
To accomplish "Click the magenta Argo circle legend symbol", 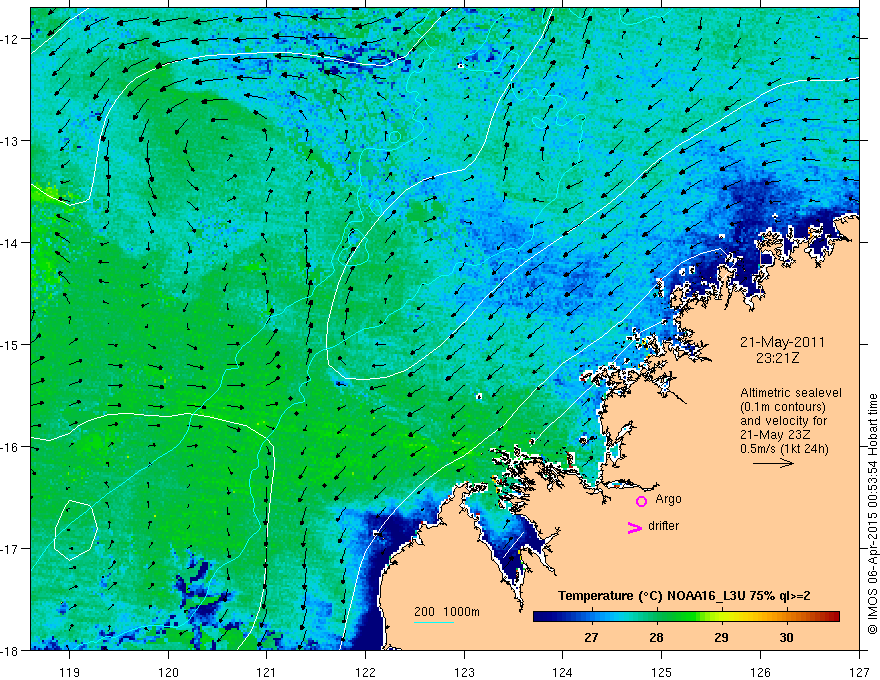I will 641,501.
